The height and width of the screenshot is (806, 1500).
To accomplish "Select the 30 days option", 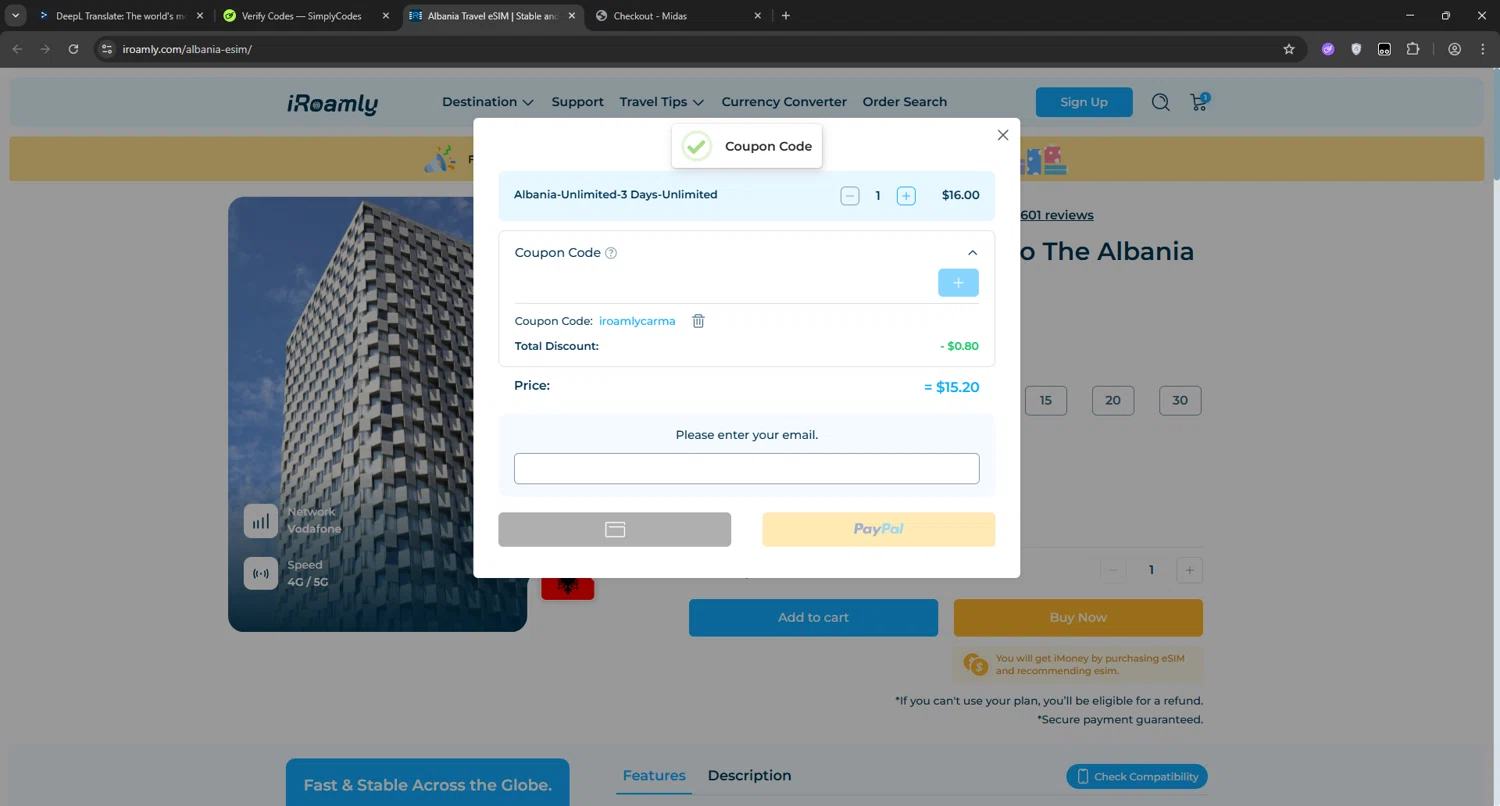I will point(1180,400).
